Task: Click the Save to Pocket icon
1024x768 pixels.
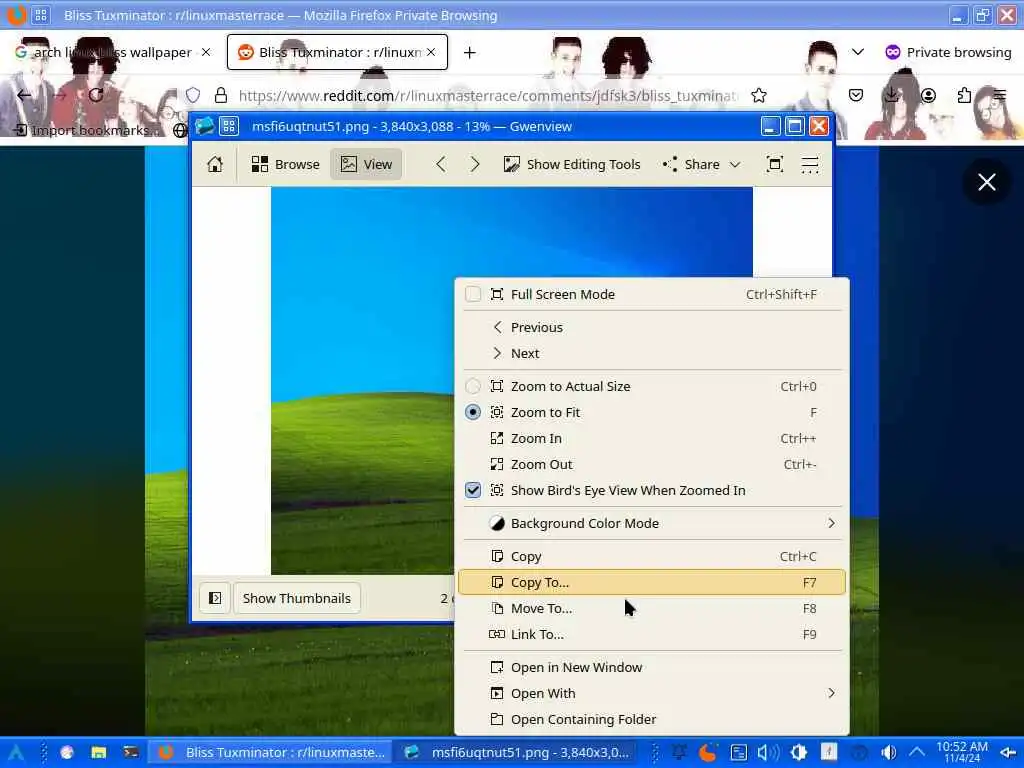Action: coord(856,95)
